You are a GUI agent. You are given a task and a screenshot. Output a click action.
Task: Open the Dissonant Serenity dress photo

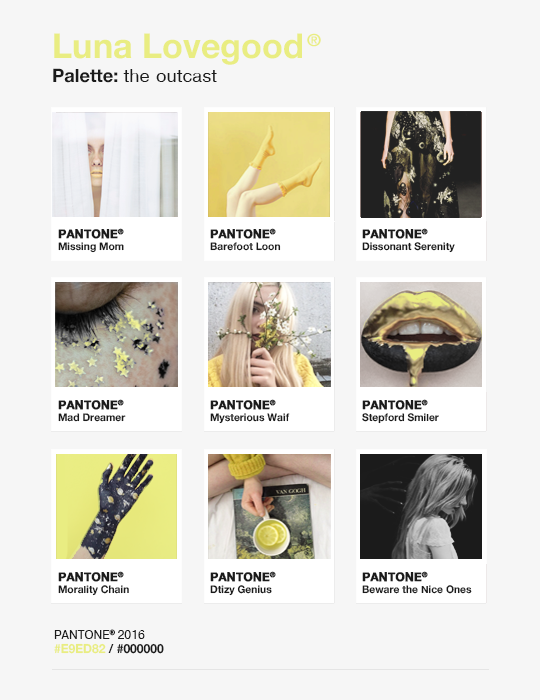tap(421, 164)
